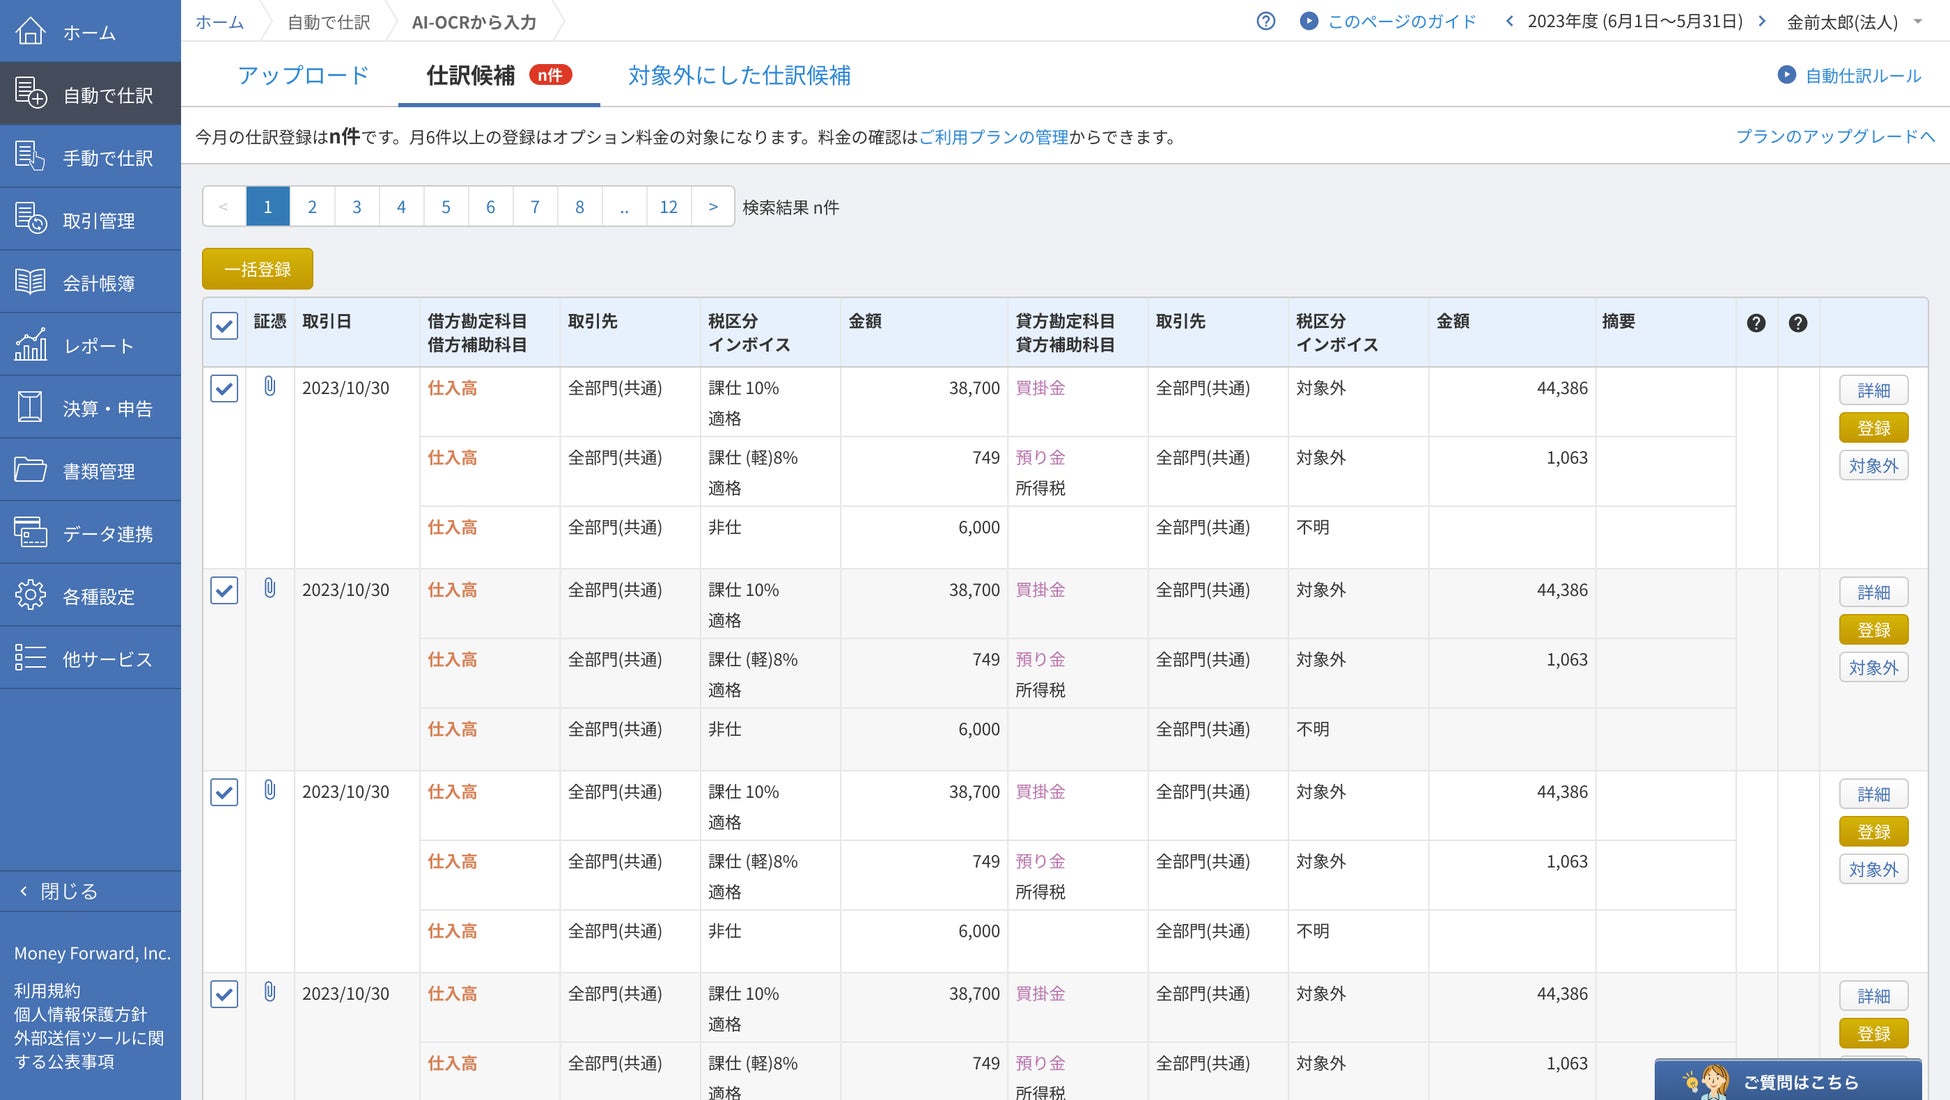1950x1100 pixels.
Task: Click the help question mark icon in header
Action: (x=1265, y=21)
